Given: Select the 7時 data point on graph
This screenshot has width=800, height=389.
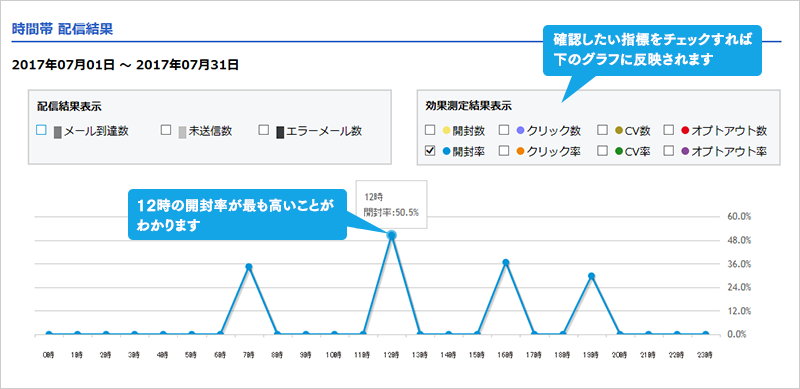Looking at the screenshot, I should 248,266.
